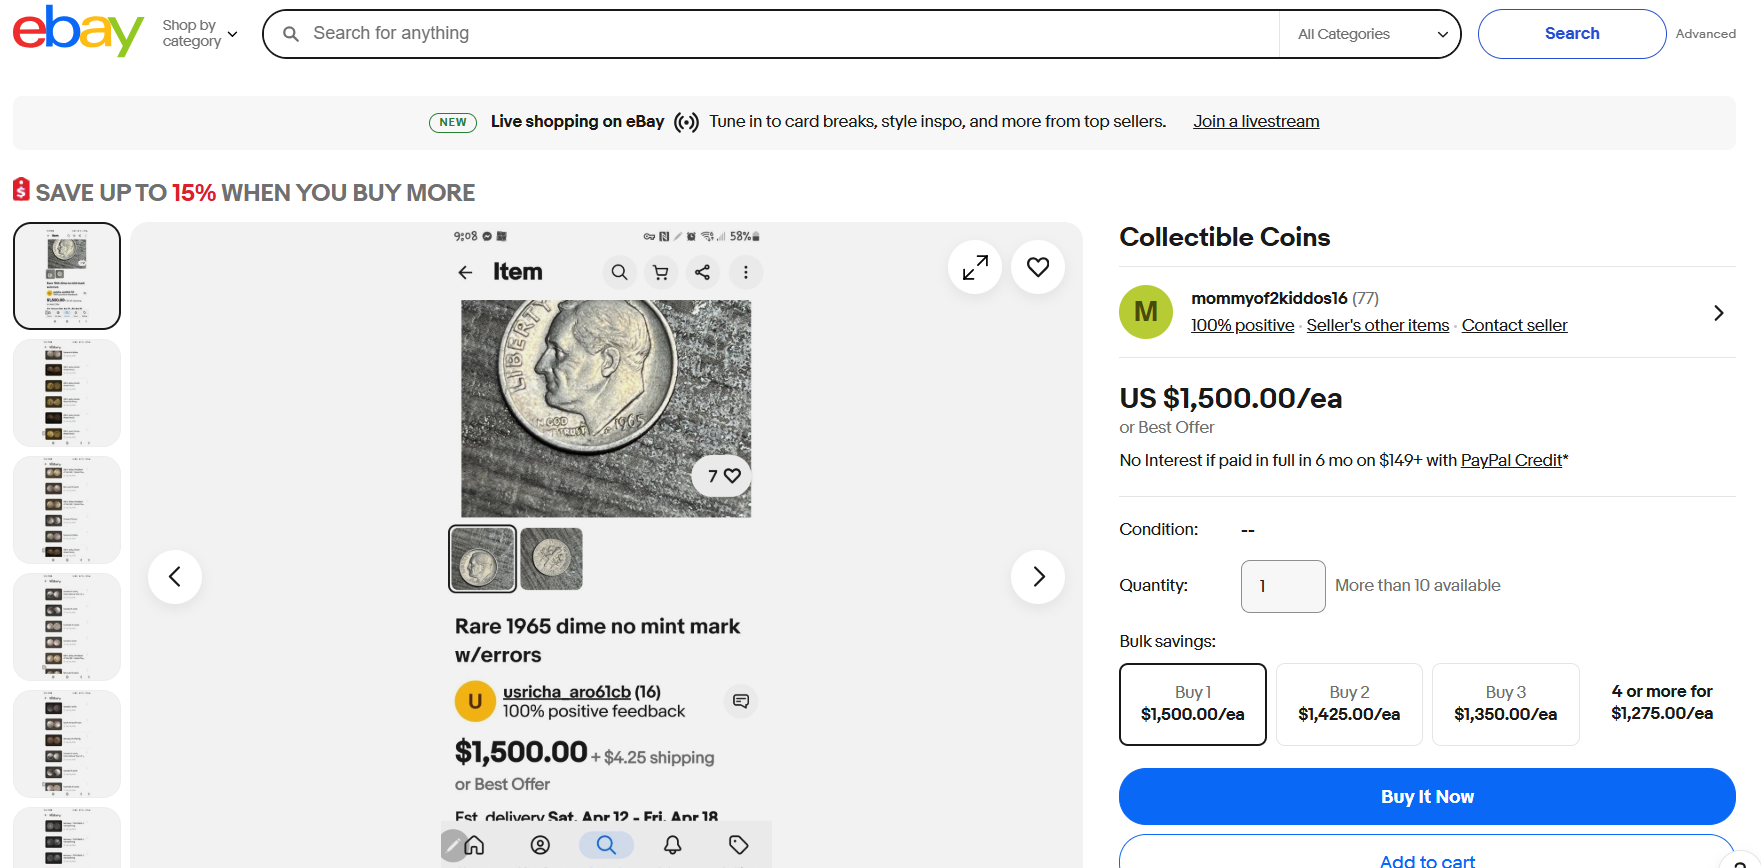Expand image to full screen view

[975, 267]
